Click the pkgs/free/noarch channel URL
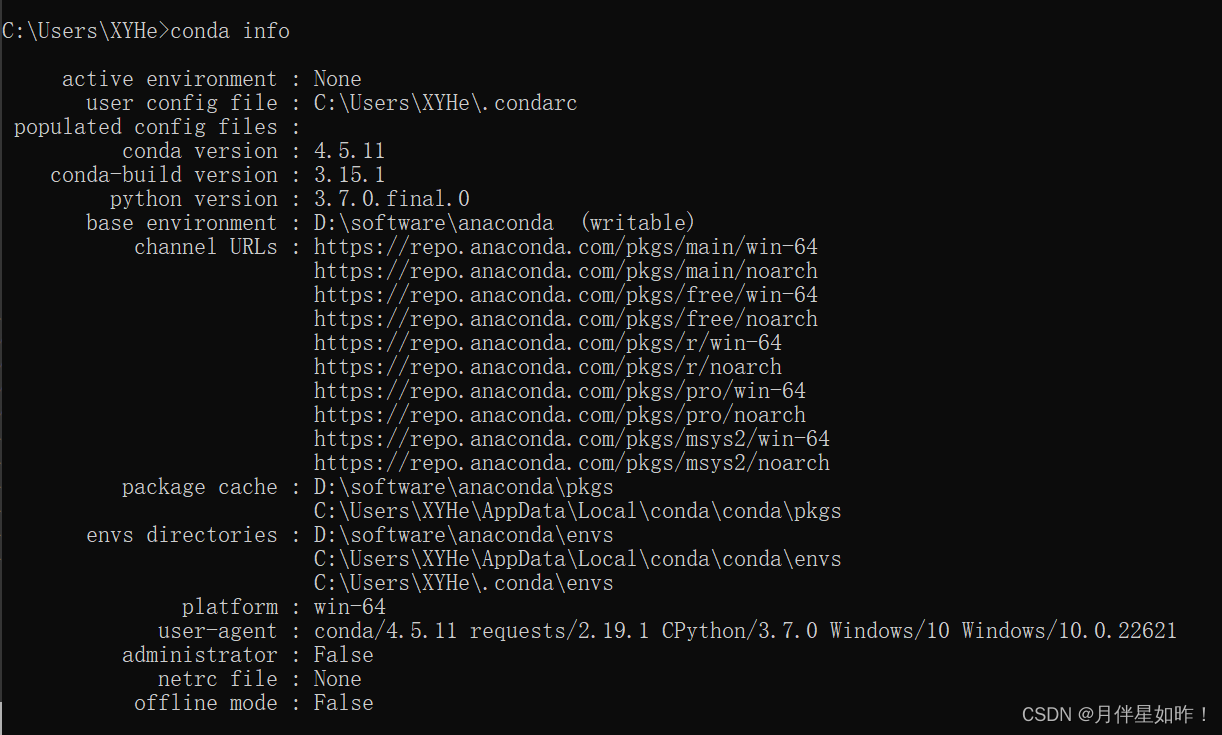 click(566, 319)
